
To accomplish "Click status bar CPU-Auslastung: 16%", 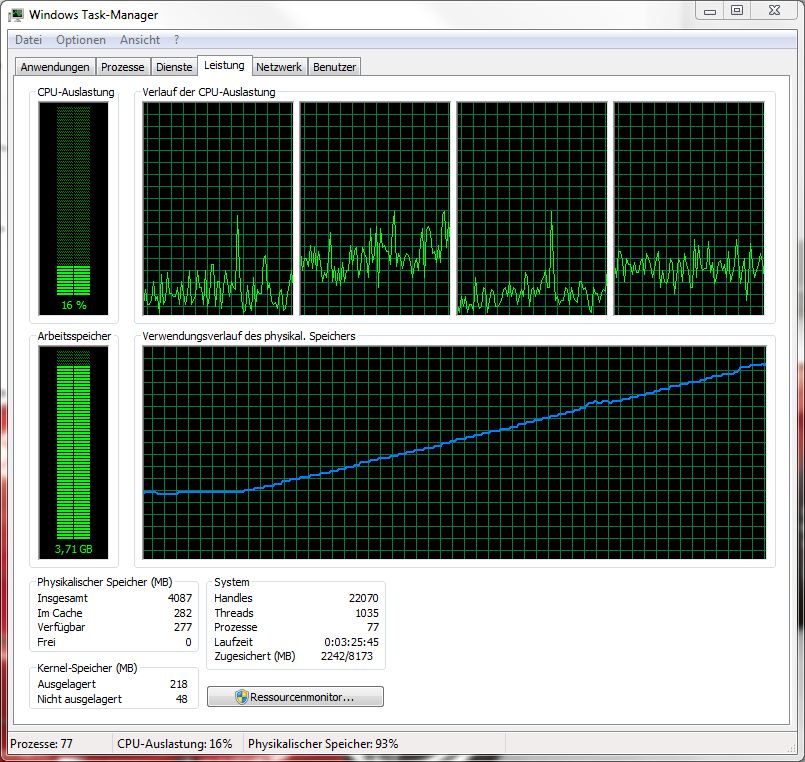I will (x=175, y=744).
